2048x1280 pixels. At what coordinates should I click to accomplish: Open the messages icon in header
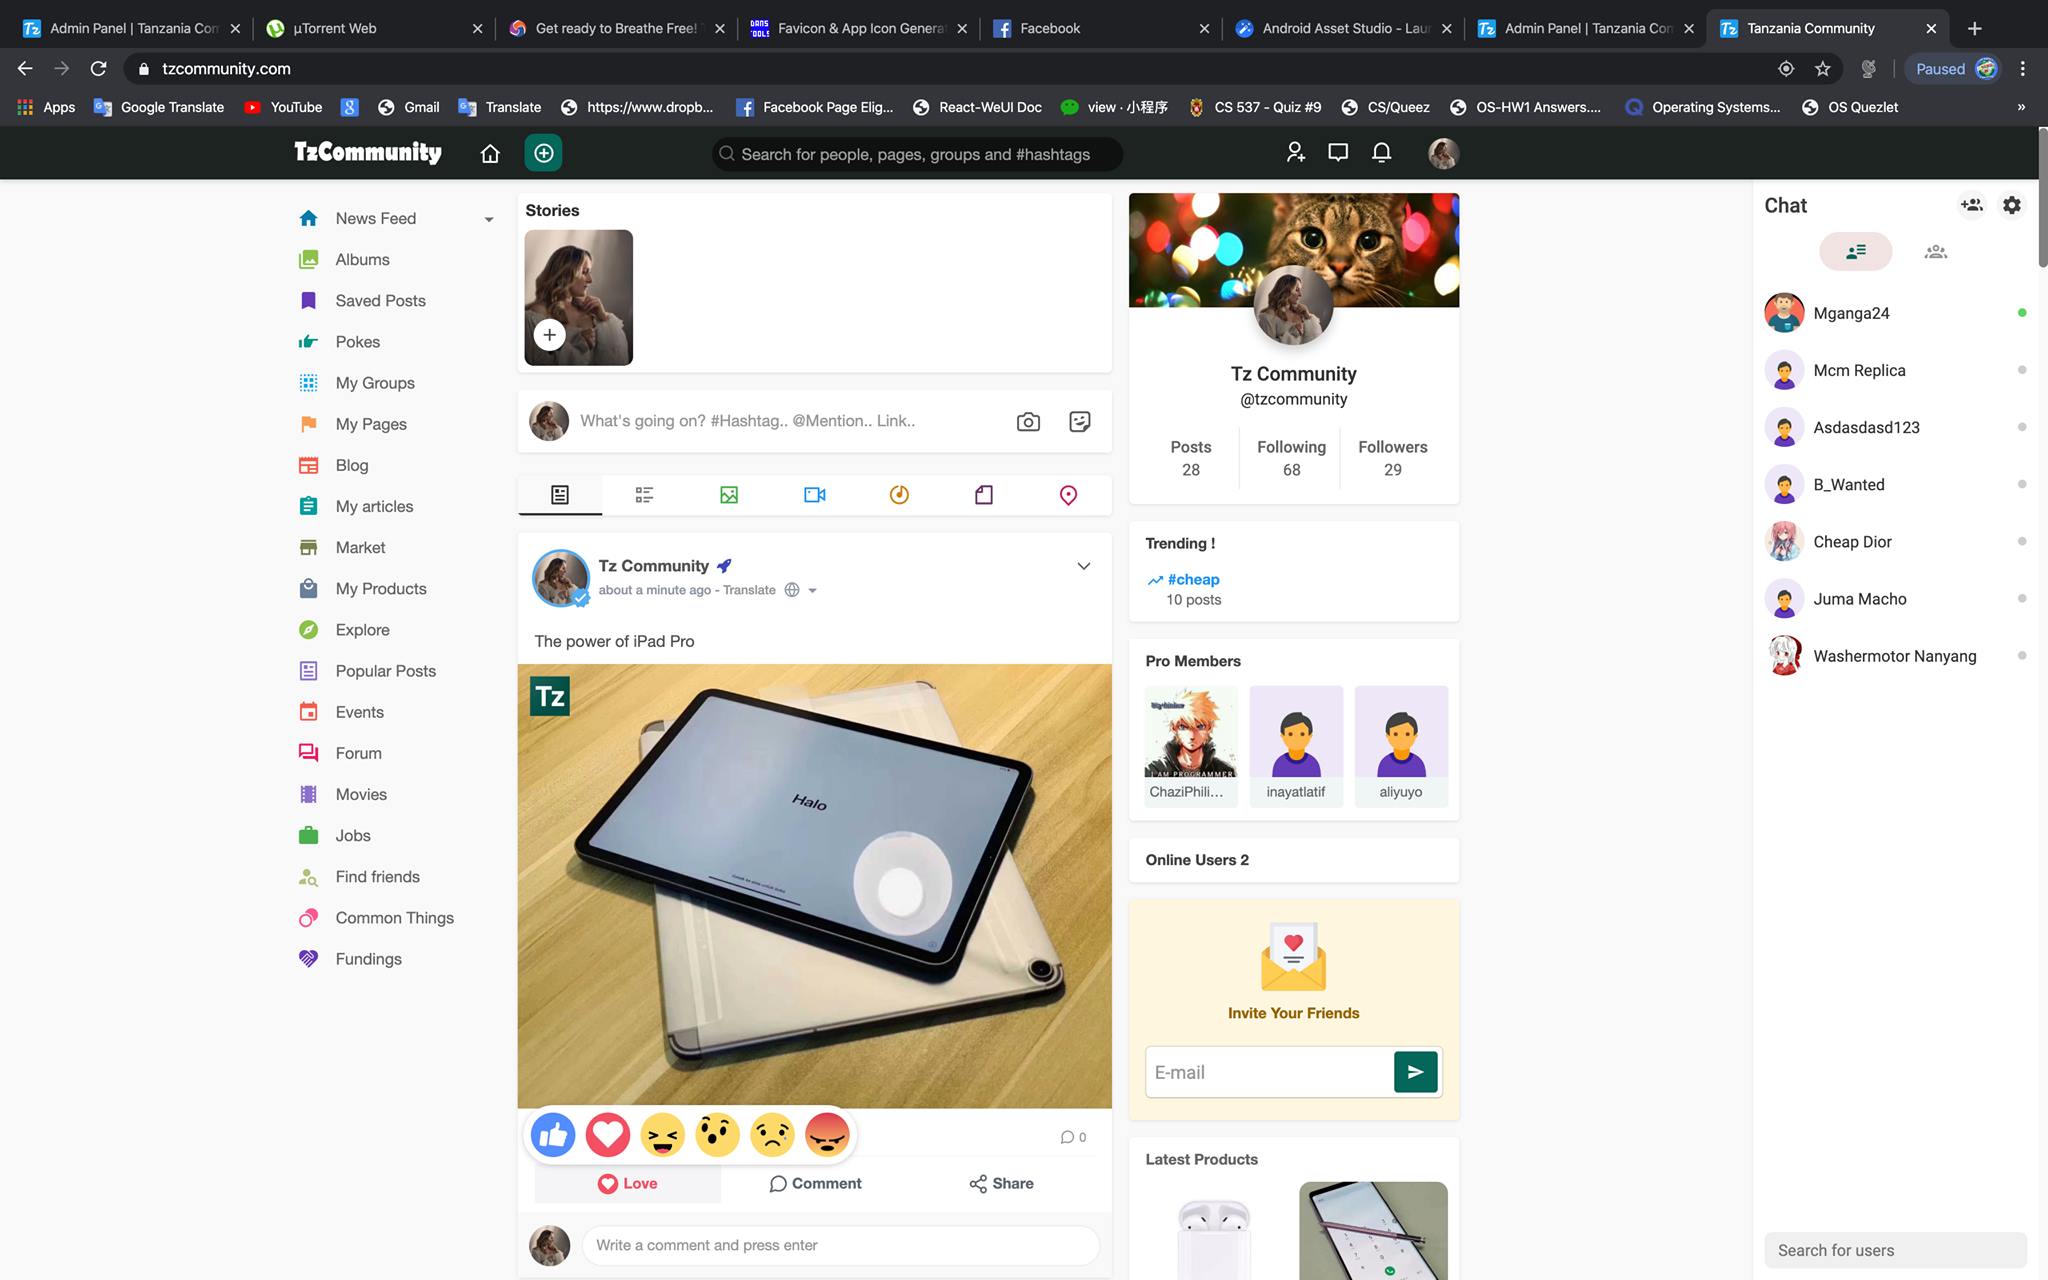click(1338, 153)
